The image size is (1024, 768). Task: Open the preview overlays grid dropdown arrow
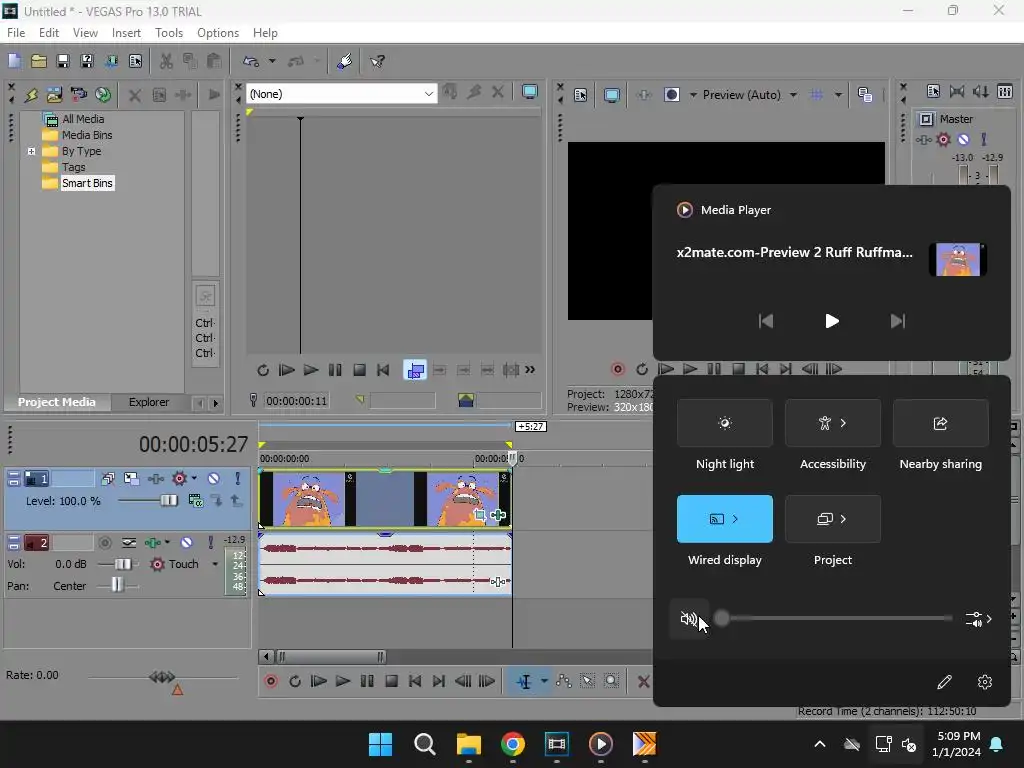click(839, 95)
